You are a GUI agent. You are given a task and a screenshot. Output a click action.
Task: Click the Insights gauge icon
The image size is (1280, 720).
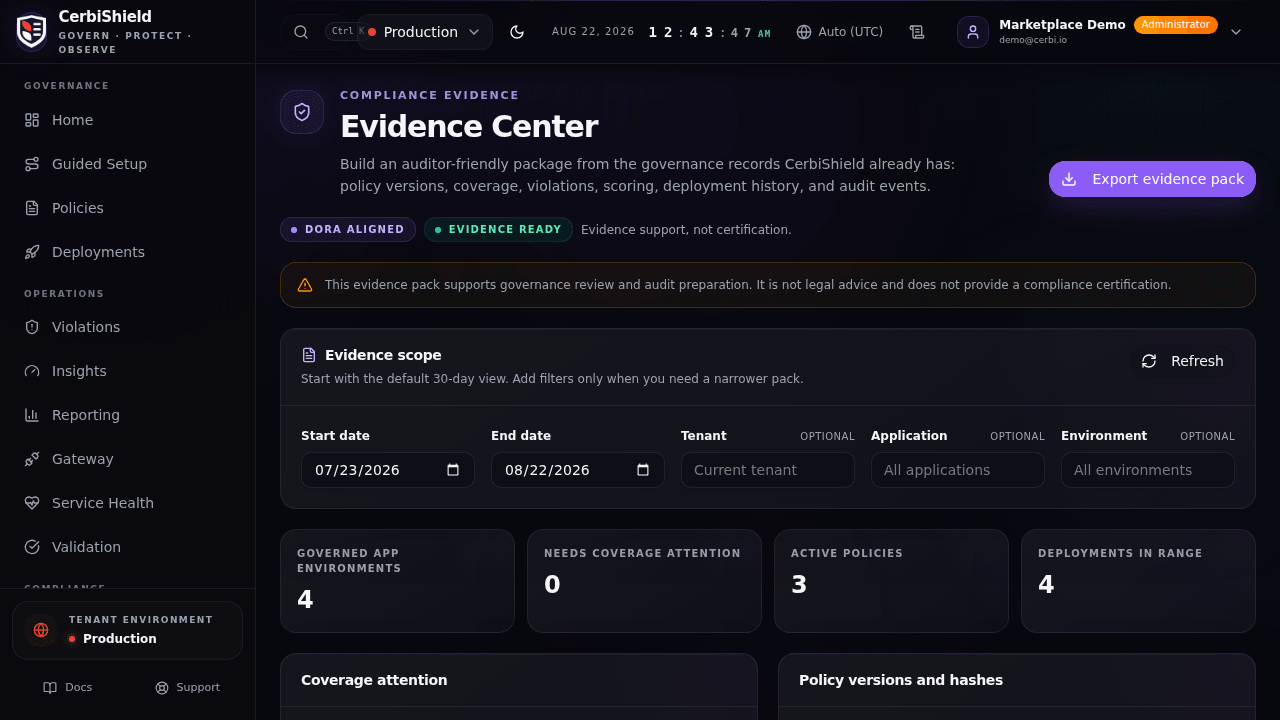pos(32,371)
